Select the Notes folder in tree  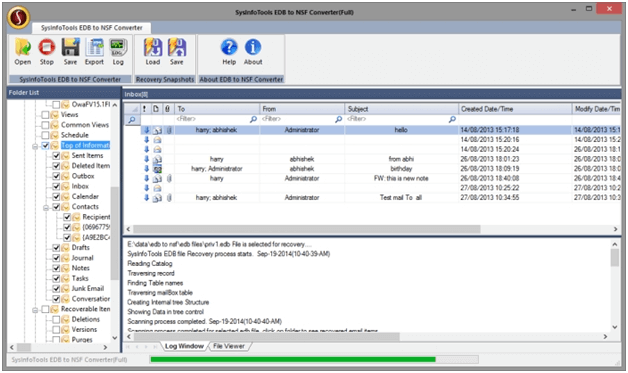pyautogui.click(x=81, y=268)
